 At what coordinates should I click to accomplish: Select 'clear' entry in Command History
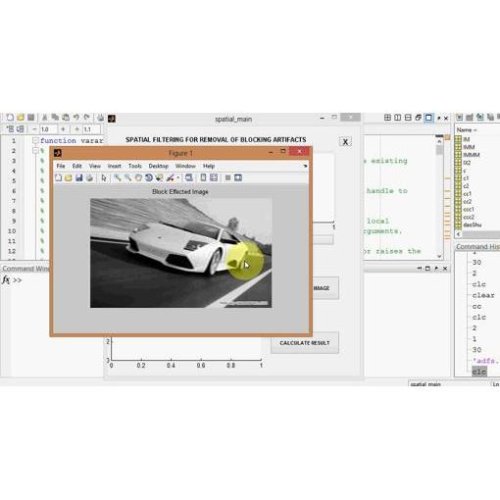pyautogui.click(x=483, y=295)
